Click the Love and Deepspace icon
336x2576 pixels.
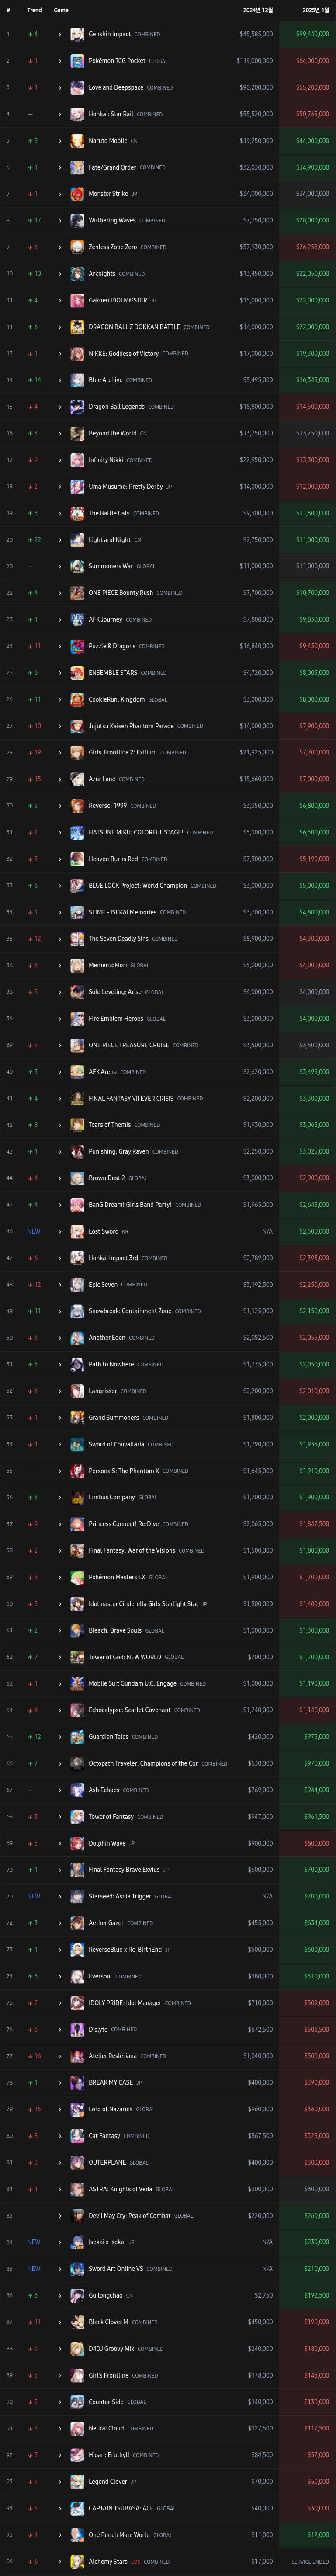pos(77,88)
